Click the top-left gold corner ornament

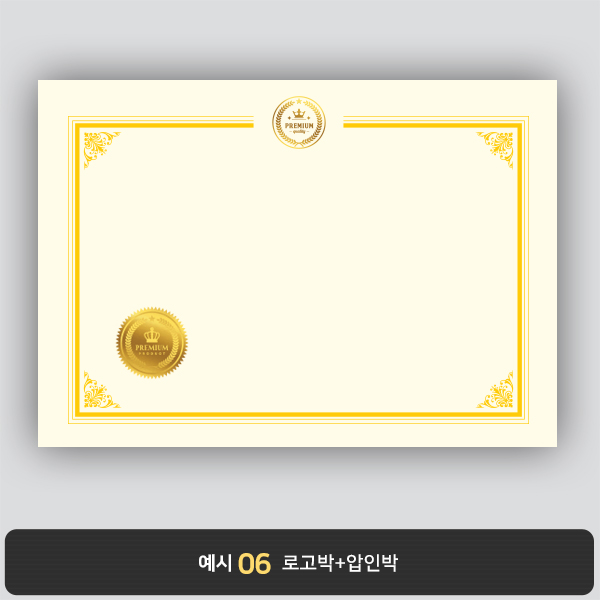pos(102,150)
